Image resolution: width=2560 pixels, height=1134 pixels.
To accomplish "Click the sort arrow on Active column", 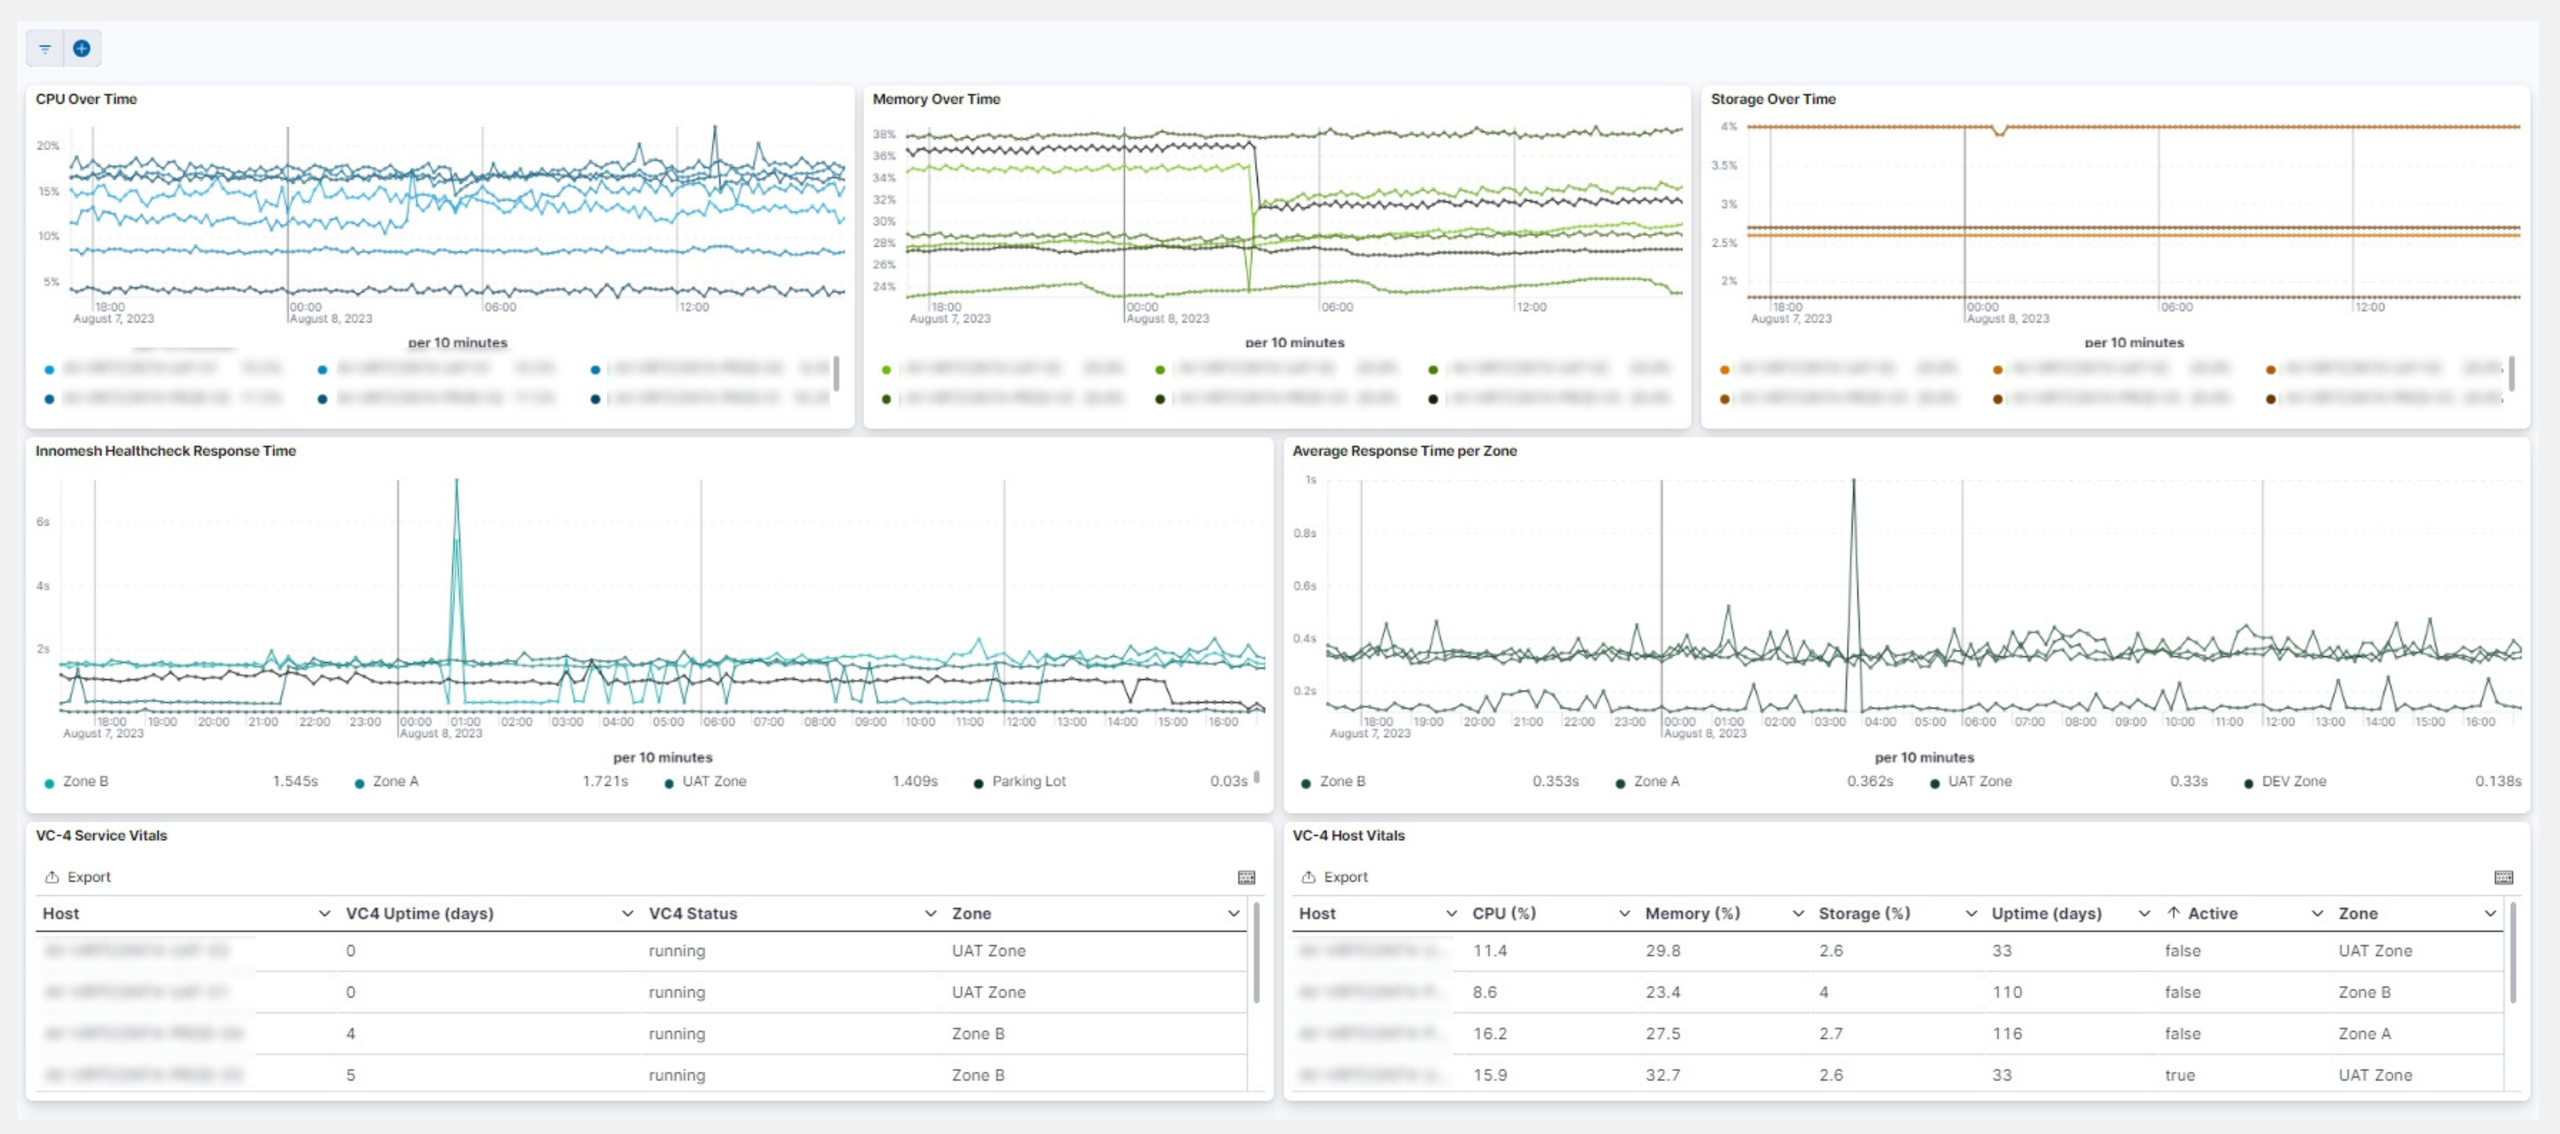I will [x=2173, y=913].
